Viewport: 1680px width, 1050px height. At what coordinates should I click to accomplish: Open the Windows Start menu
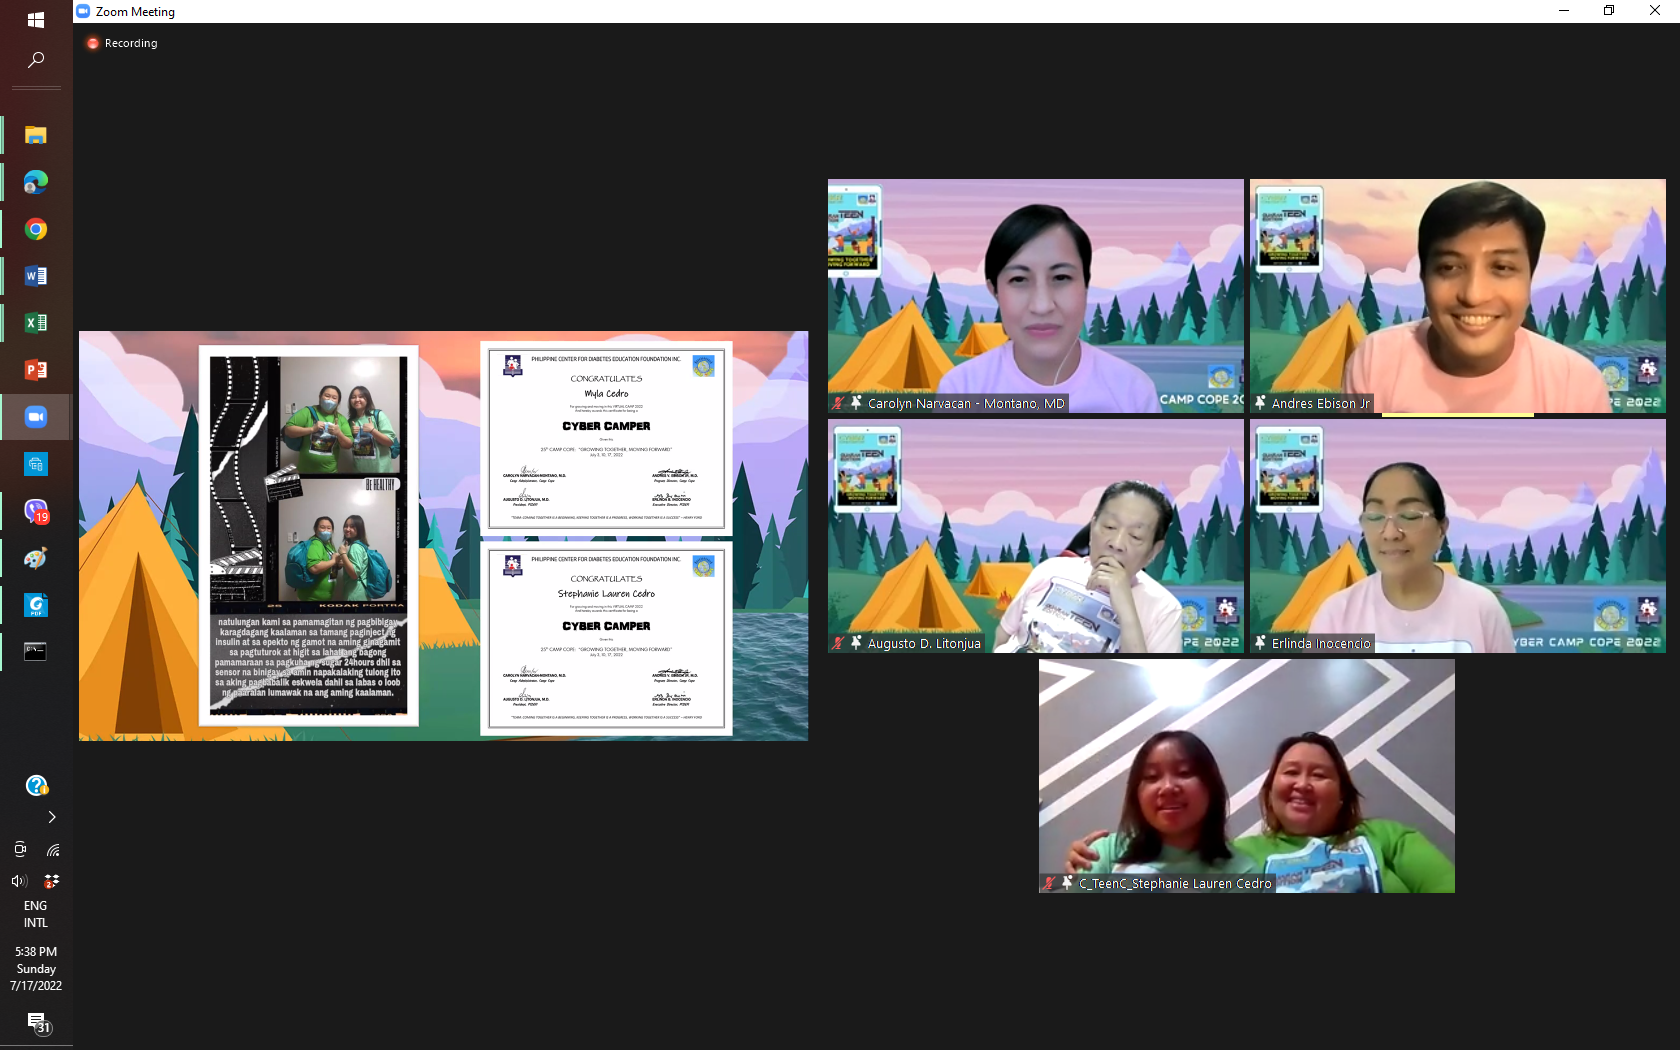[x=36, y=20]
